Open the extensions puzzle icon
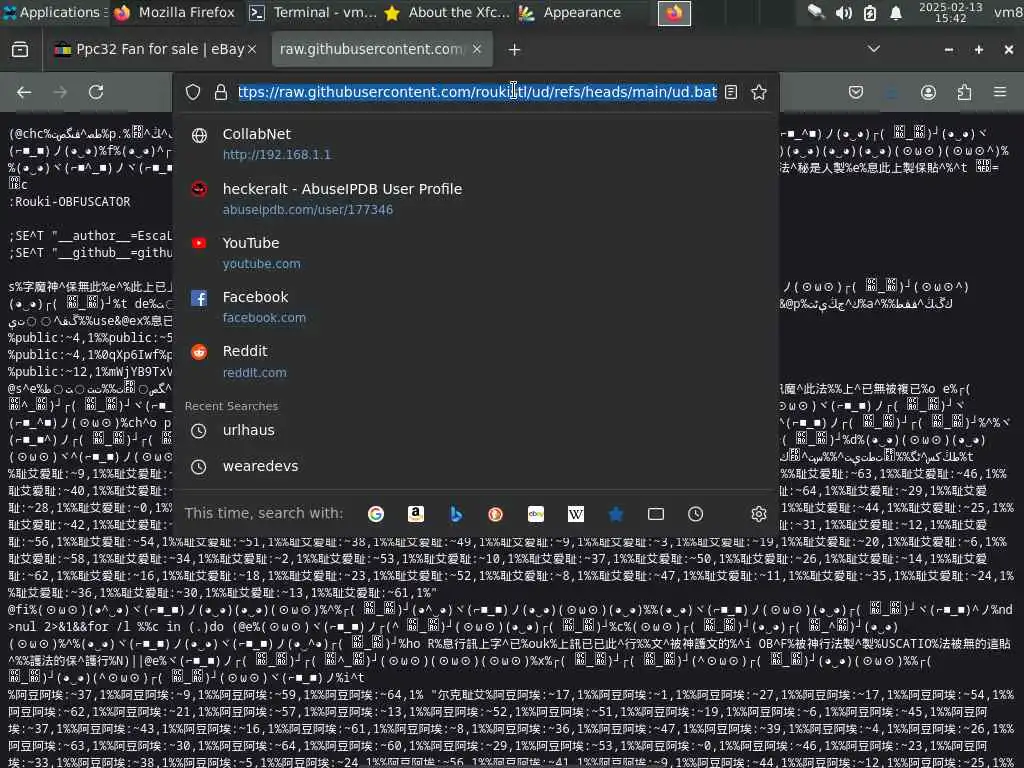This screenshot has height=768, width=1024. [x=964, y=92]
